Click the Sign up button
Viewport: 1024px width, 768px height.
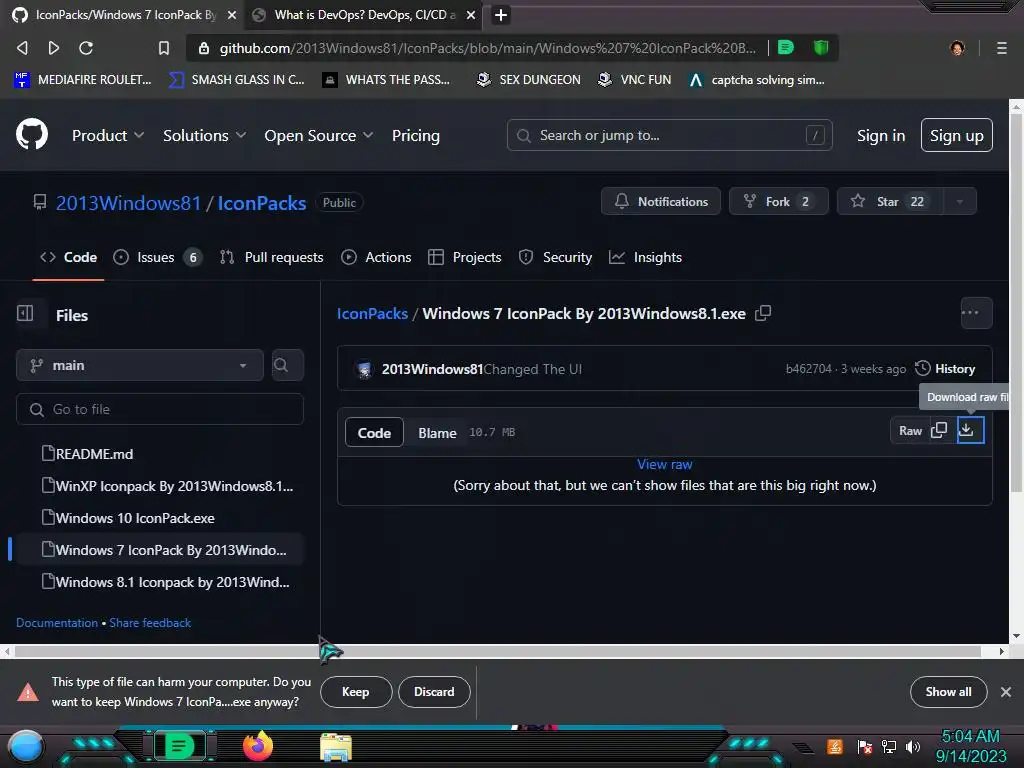pyautogui.click(x=957, y=135)
